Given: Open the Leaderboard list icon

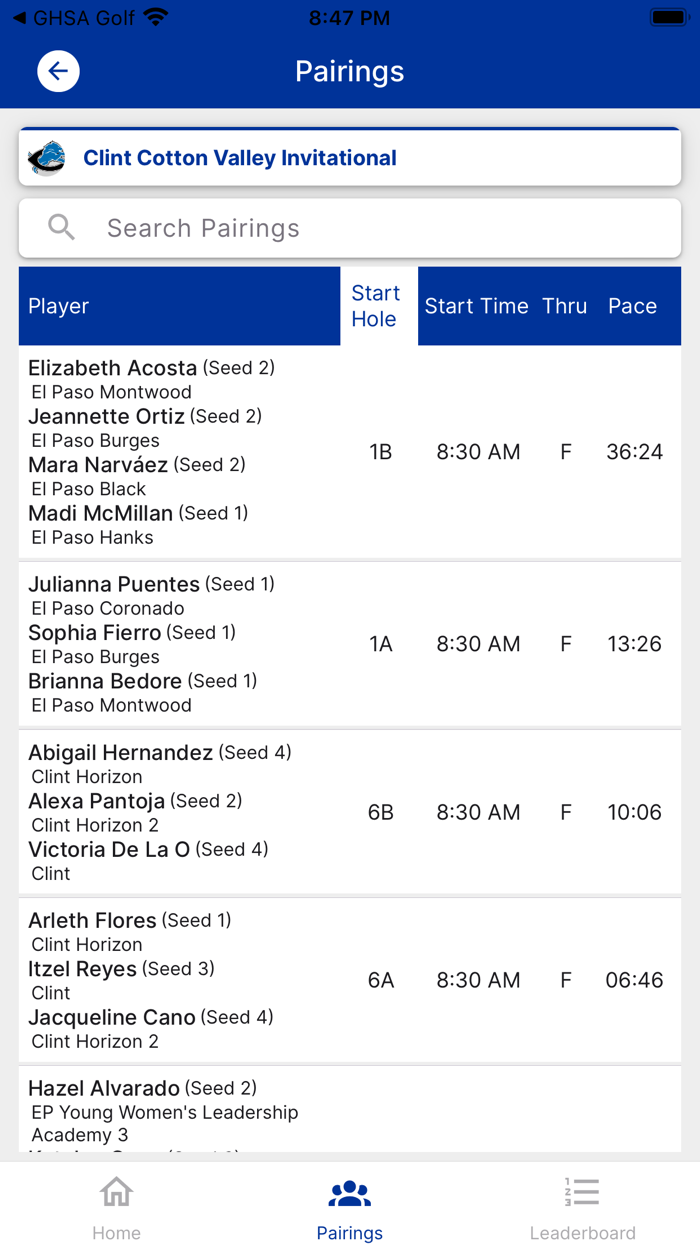Looking at the screenshot, I should 582,1192.
